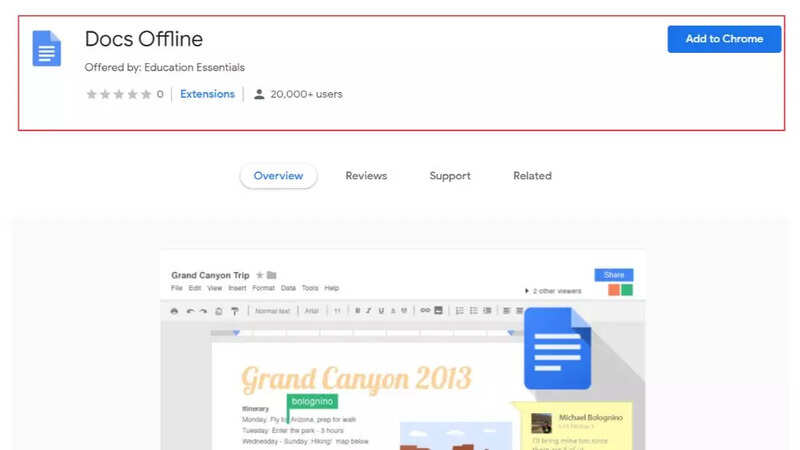Click the large blue Docs logo
800x450 pixels.
(x=557, y=348)
